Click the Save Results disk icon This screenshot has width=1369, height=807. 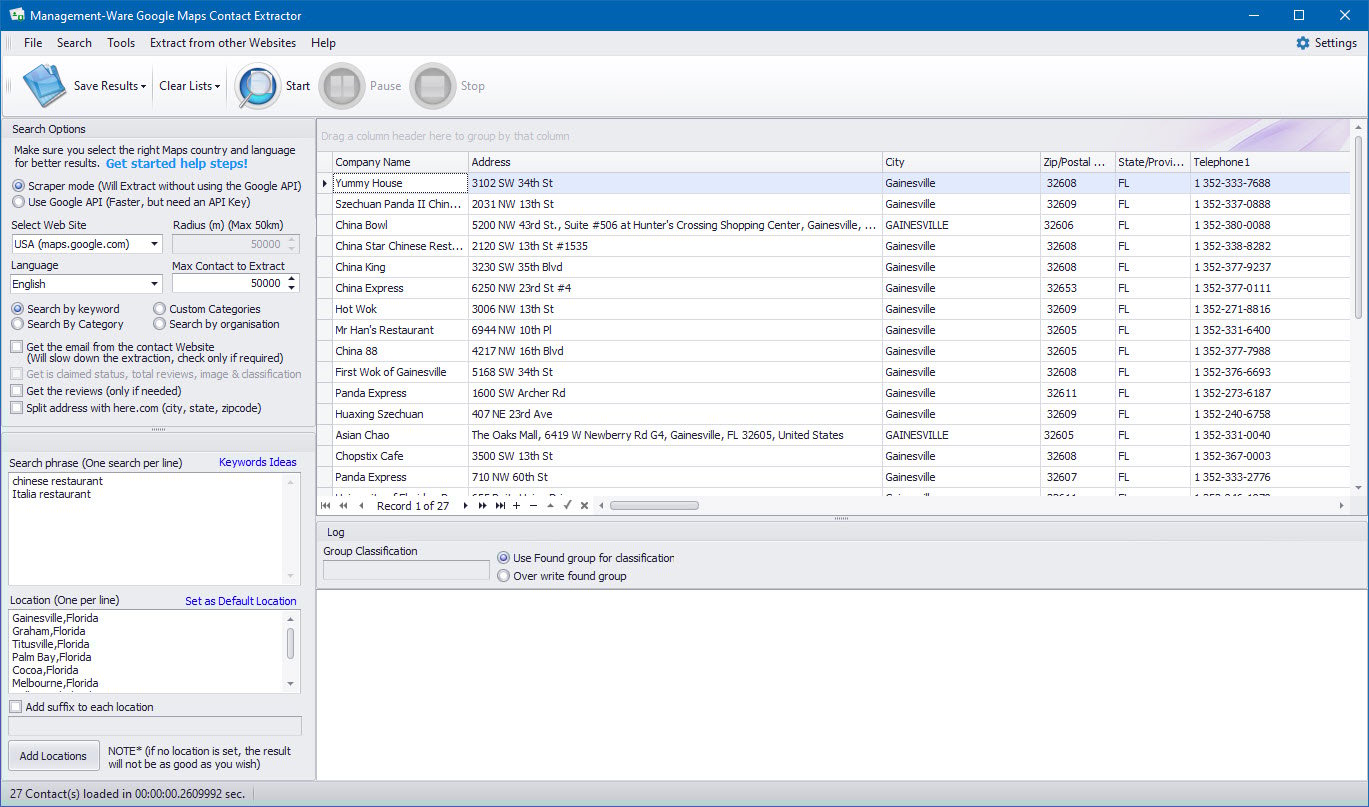pos(43,86)
